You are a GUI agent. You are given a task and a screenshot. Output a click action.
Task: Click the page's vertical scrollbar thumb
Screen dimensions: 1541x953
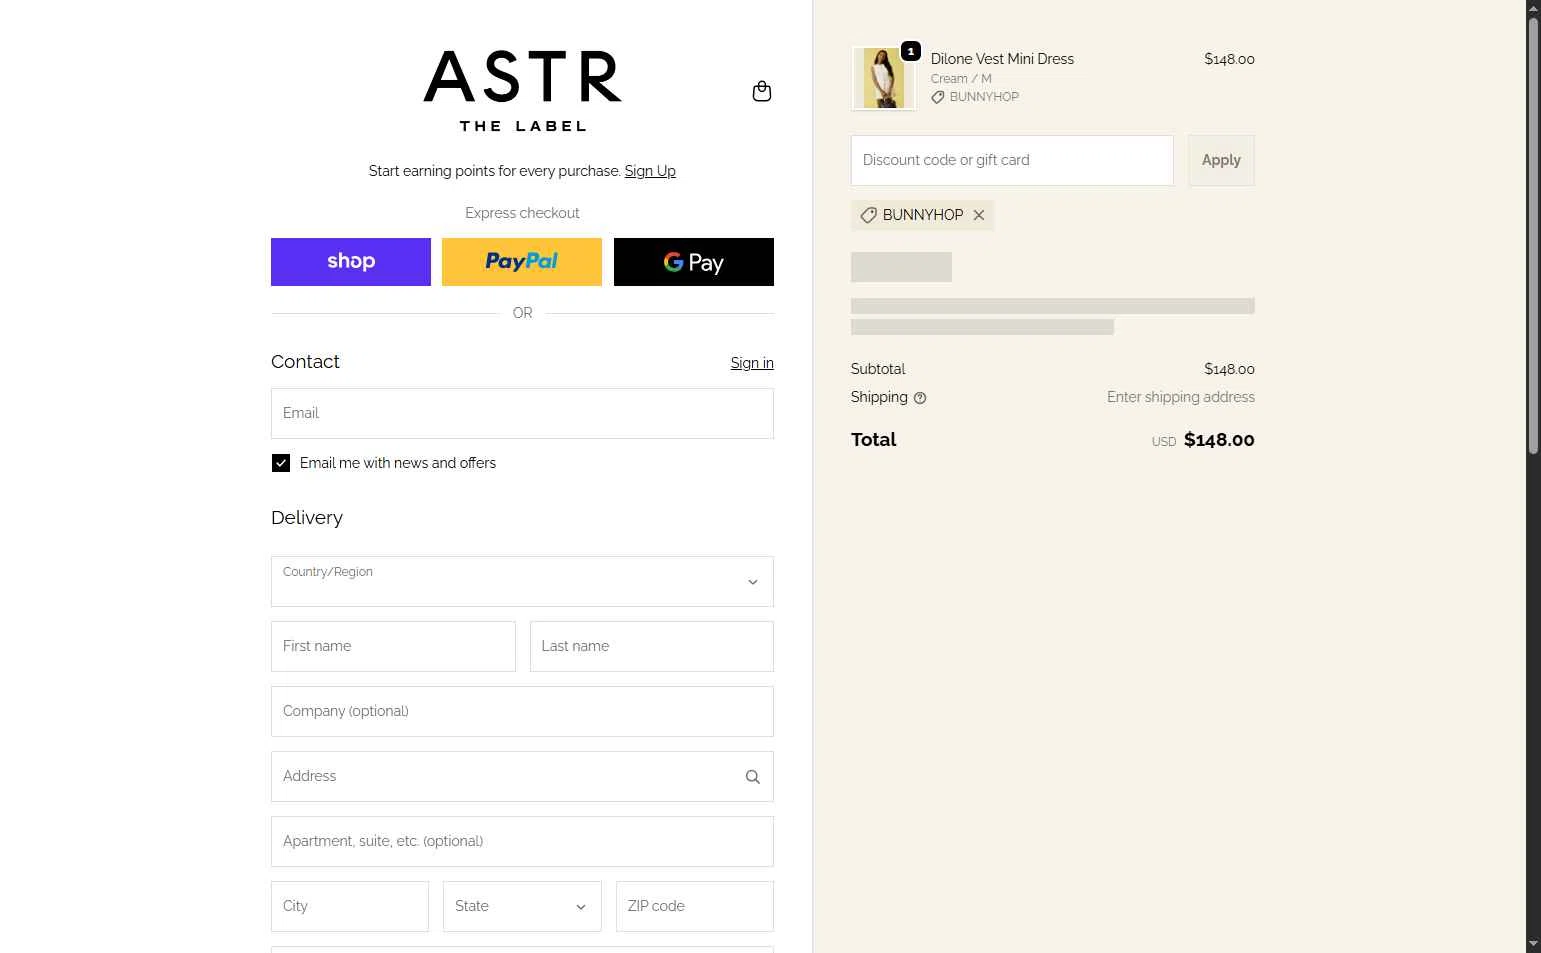[1533, 236]
